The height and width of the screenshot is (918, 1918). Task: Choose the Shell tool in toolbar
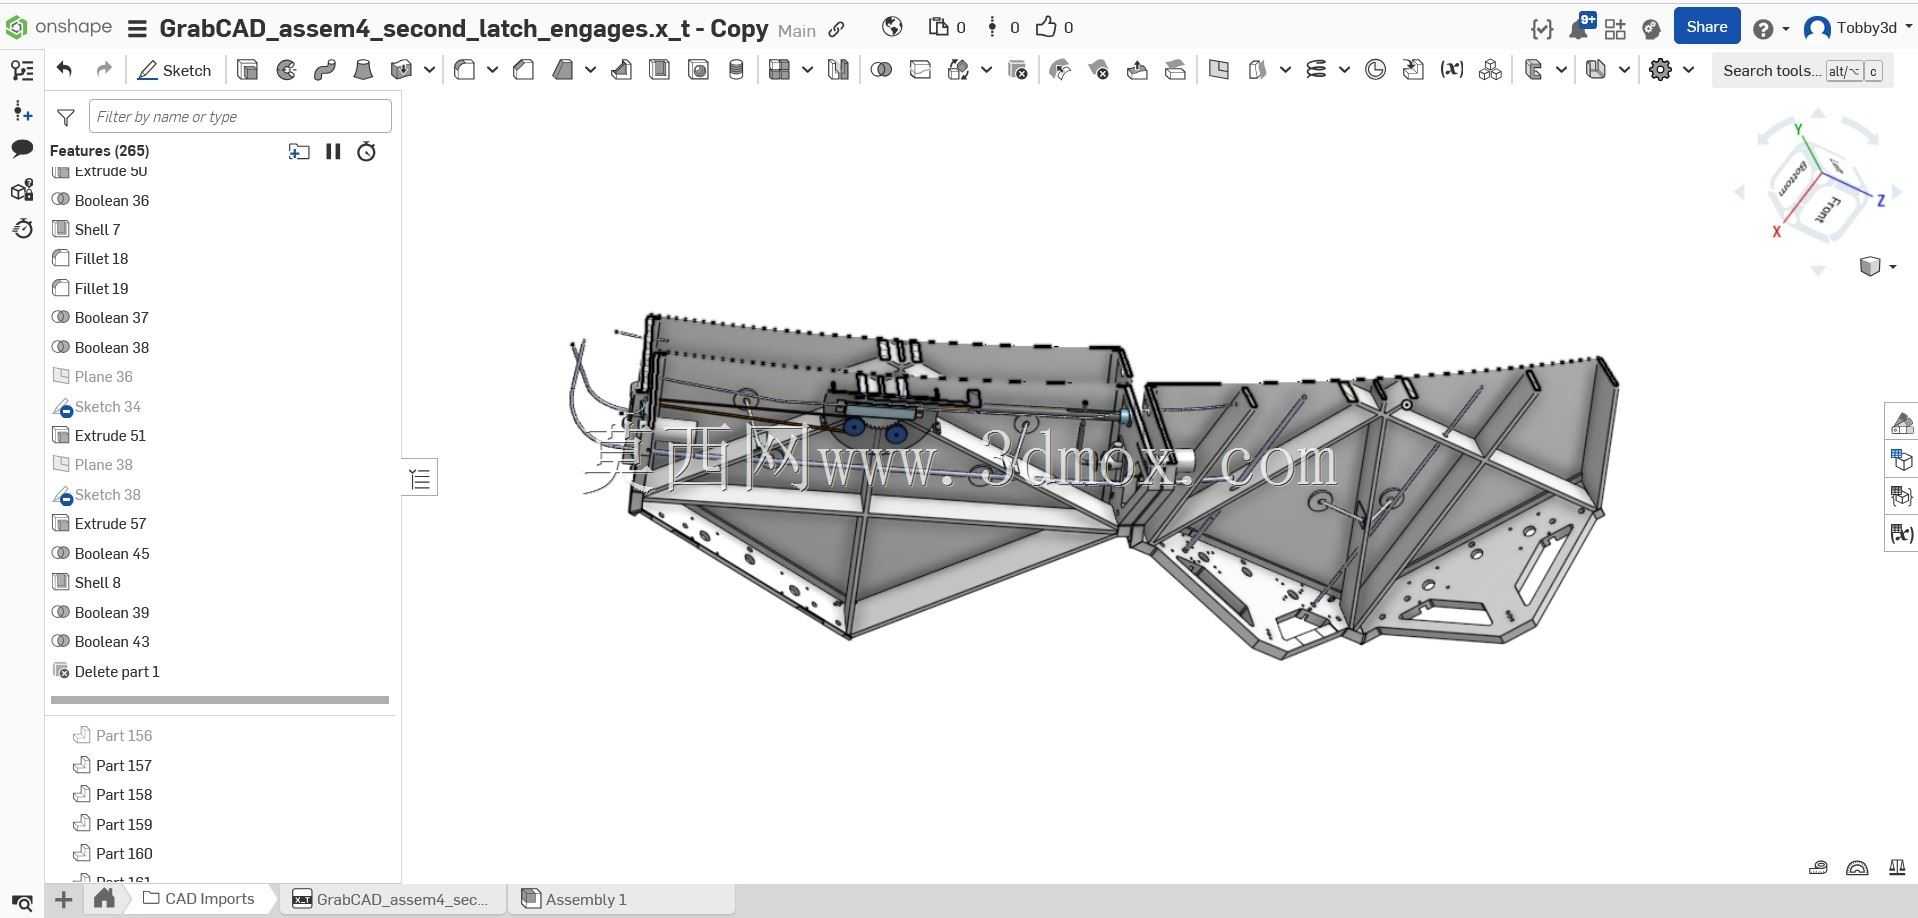point(659,70)
